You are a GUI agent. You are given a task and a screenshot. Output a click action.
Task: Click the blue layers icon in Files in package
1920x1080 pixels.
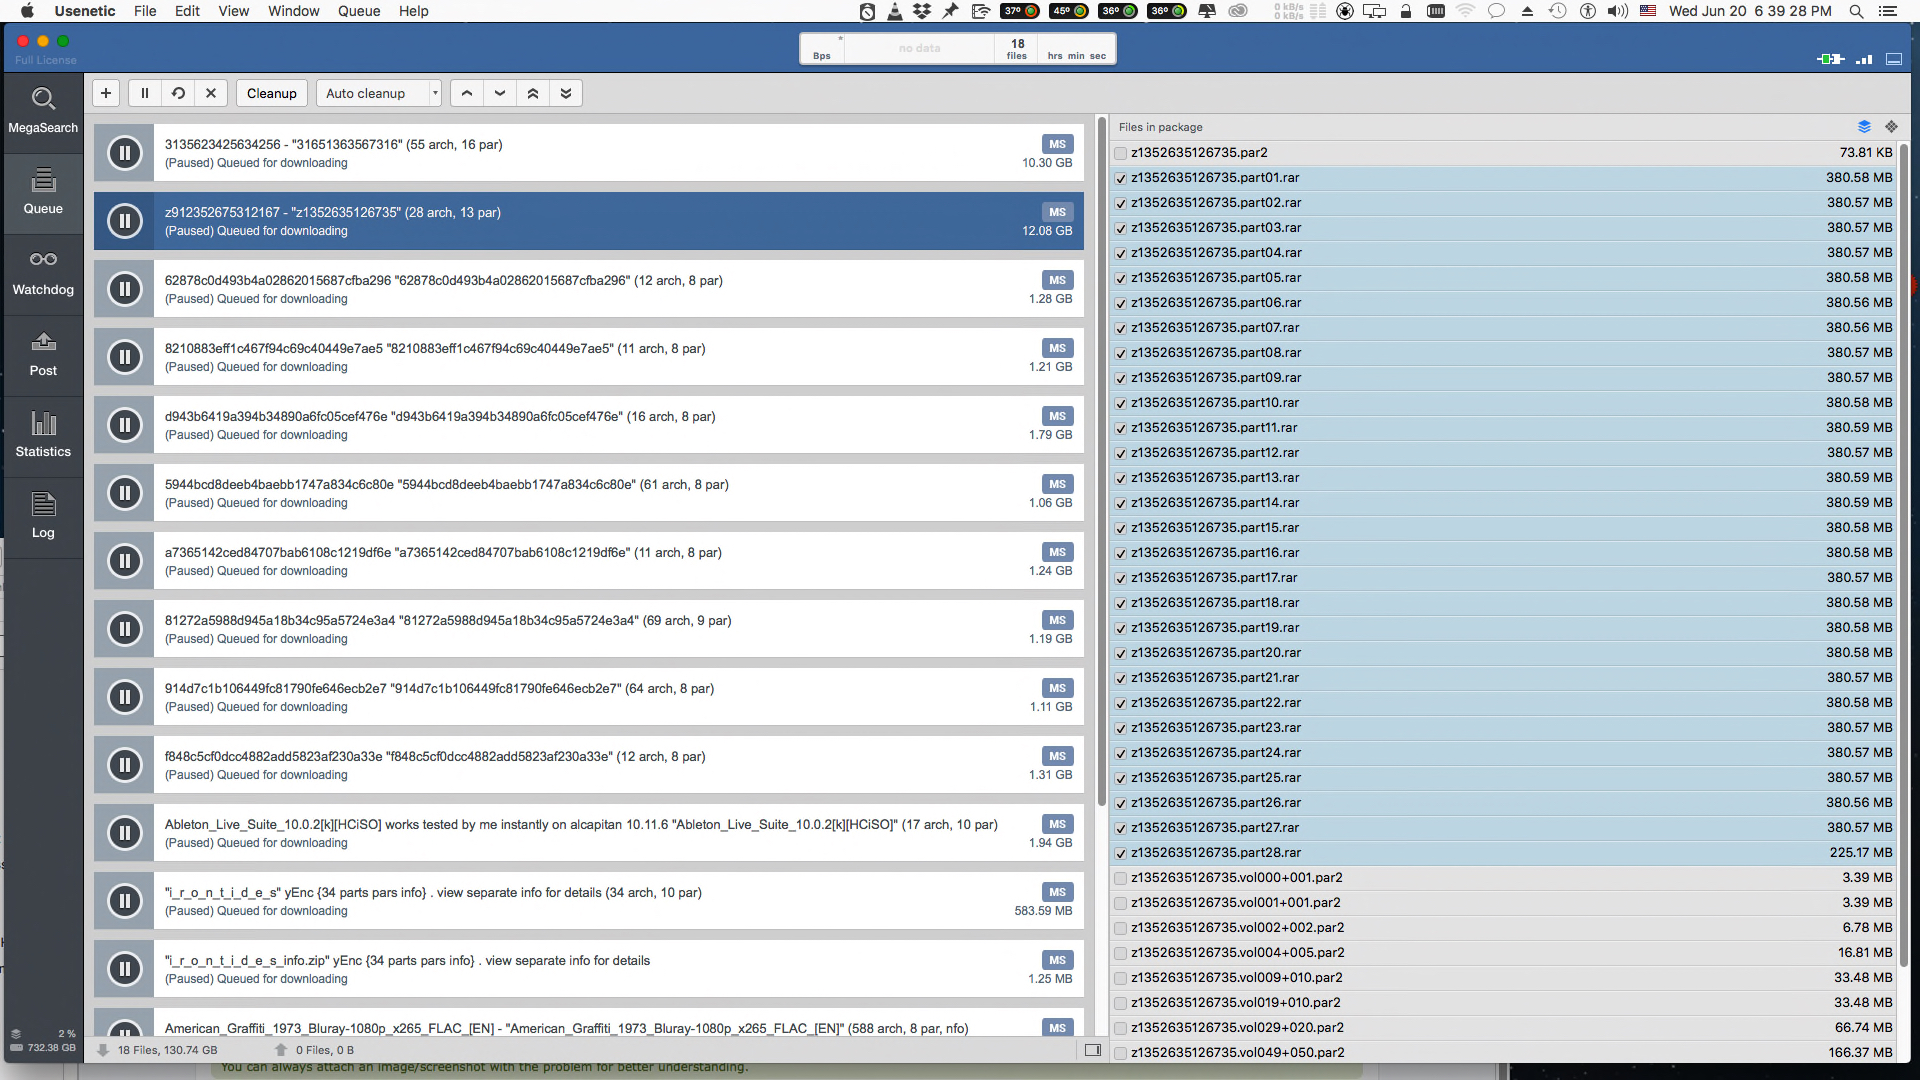point(1864,127)
